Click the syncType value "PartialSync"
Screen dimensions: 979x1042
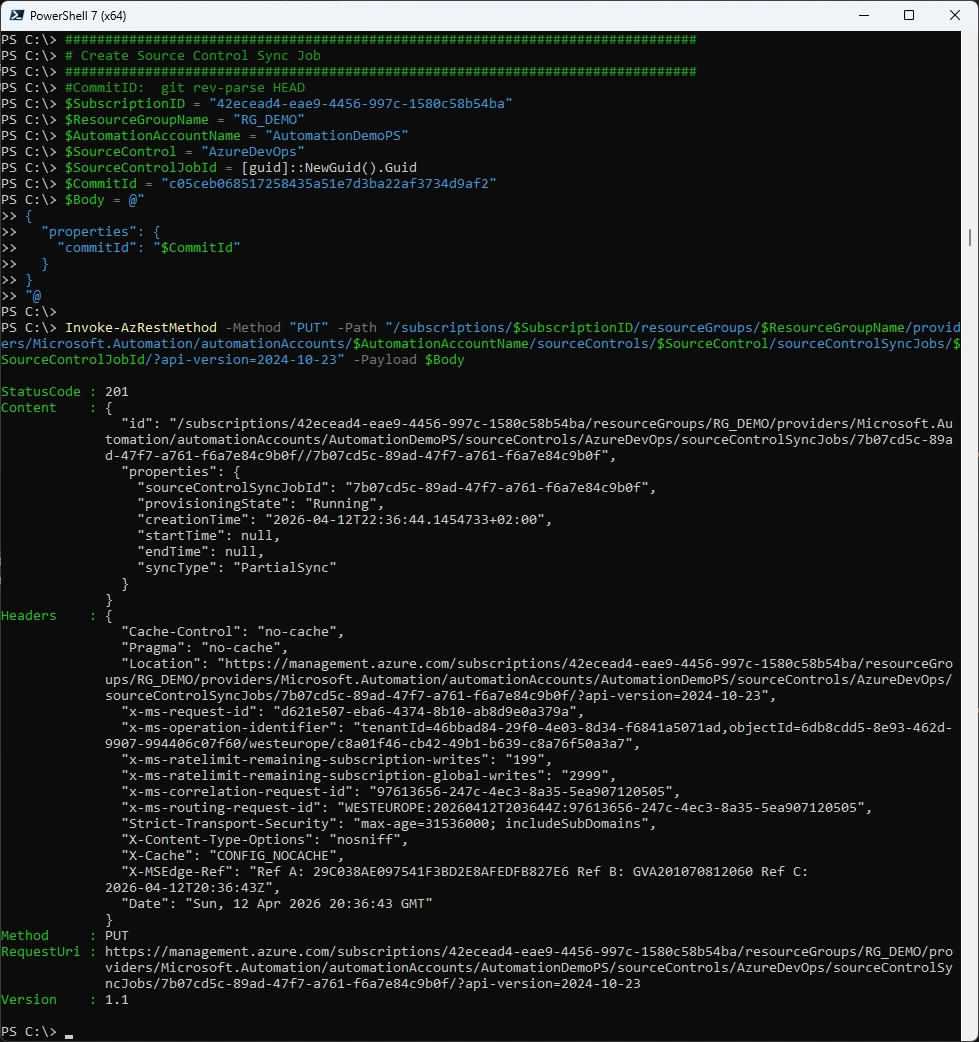(284, 567)
